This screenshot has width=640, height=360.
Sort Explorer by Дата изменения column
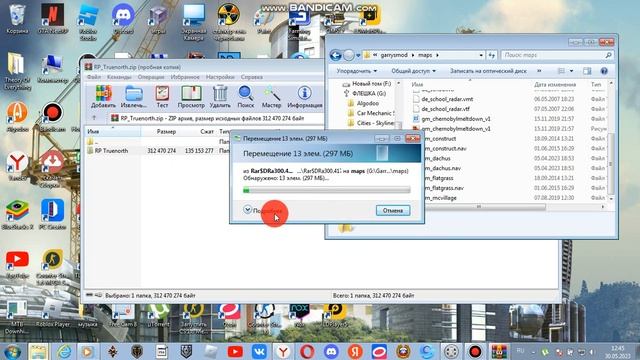click(x=555, y=84)
